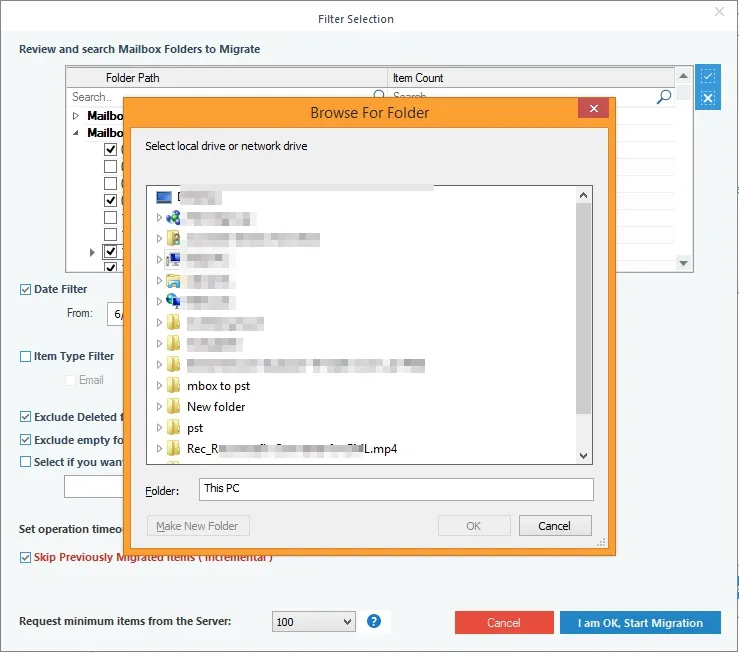This screenshot has height=653, width=739.
Task: Click the computer monitor icon at tree top
Action: [164, 197]
